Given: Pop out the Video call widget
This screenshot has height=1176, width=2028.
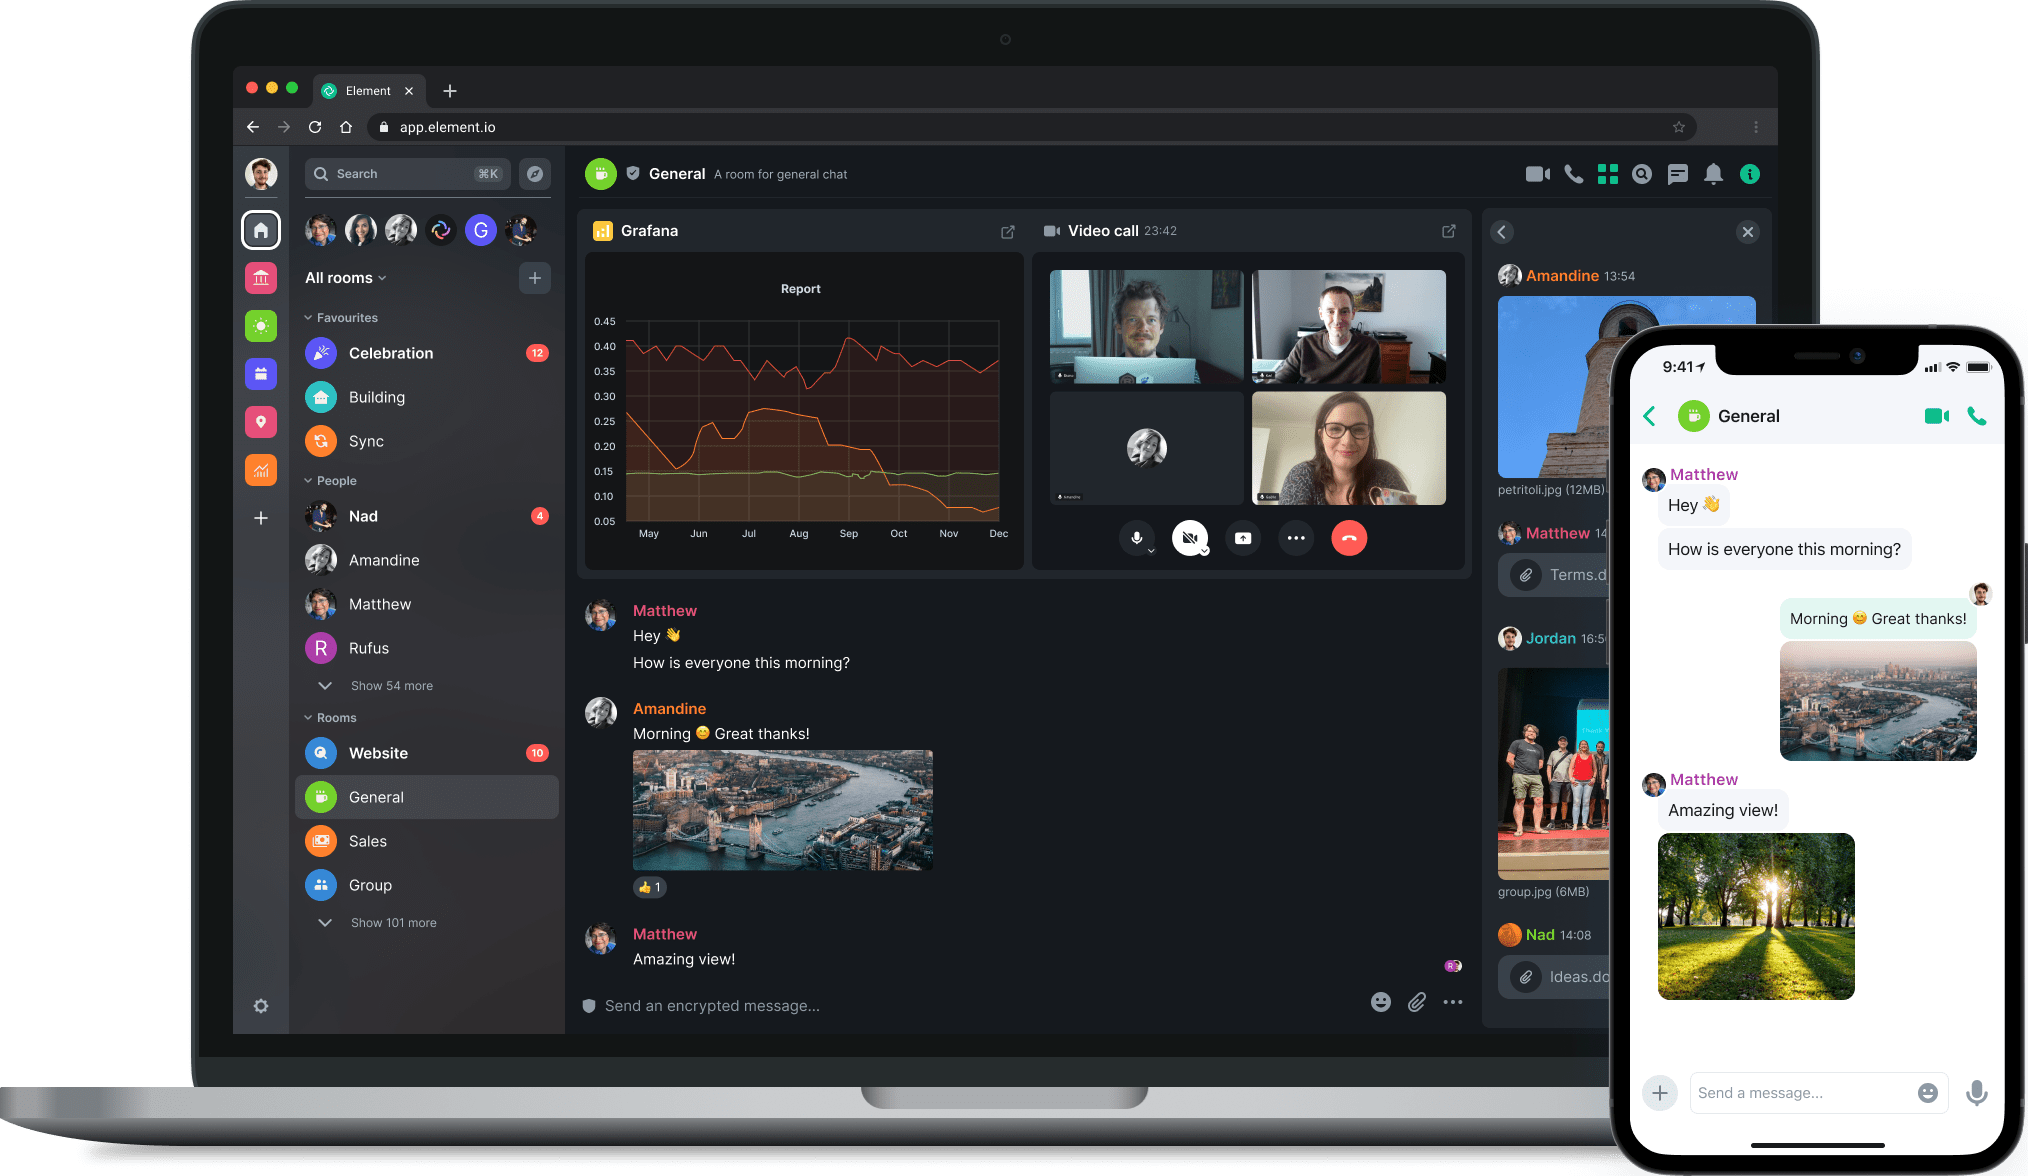Looking at the screenshot, I should pyautogui.click(x=1448, y=231).
